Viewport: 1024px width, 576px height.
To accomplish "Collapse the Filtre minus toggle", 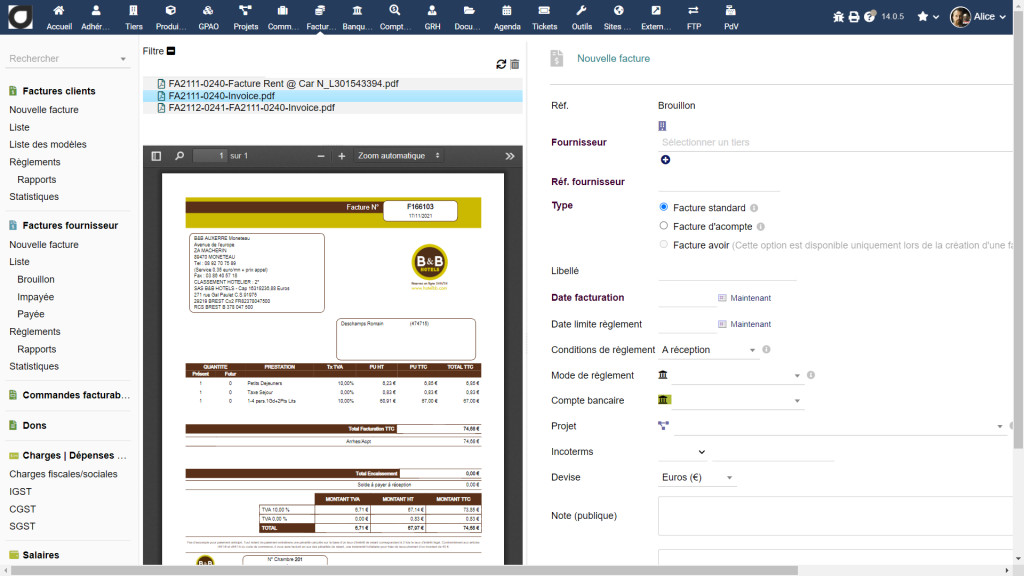I will click(x=171, y=51).
